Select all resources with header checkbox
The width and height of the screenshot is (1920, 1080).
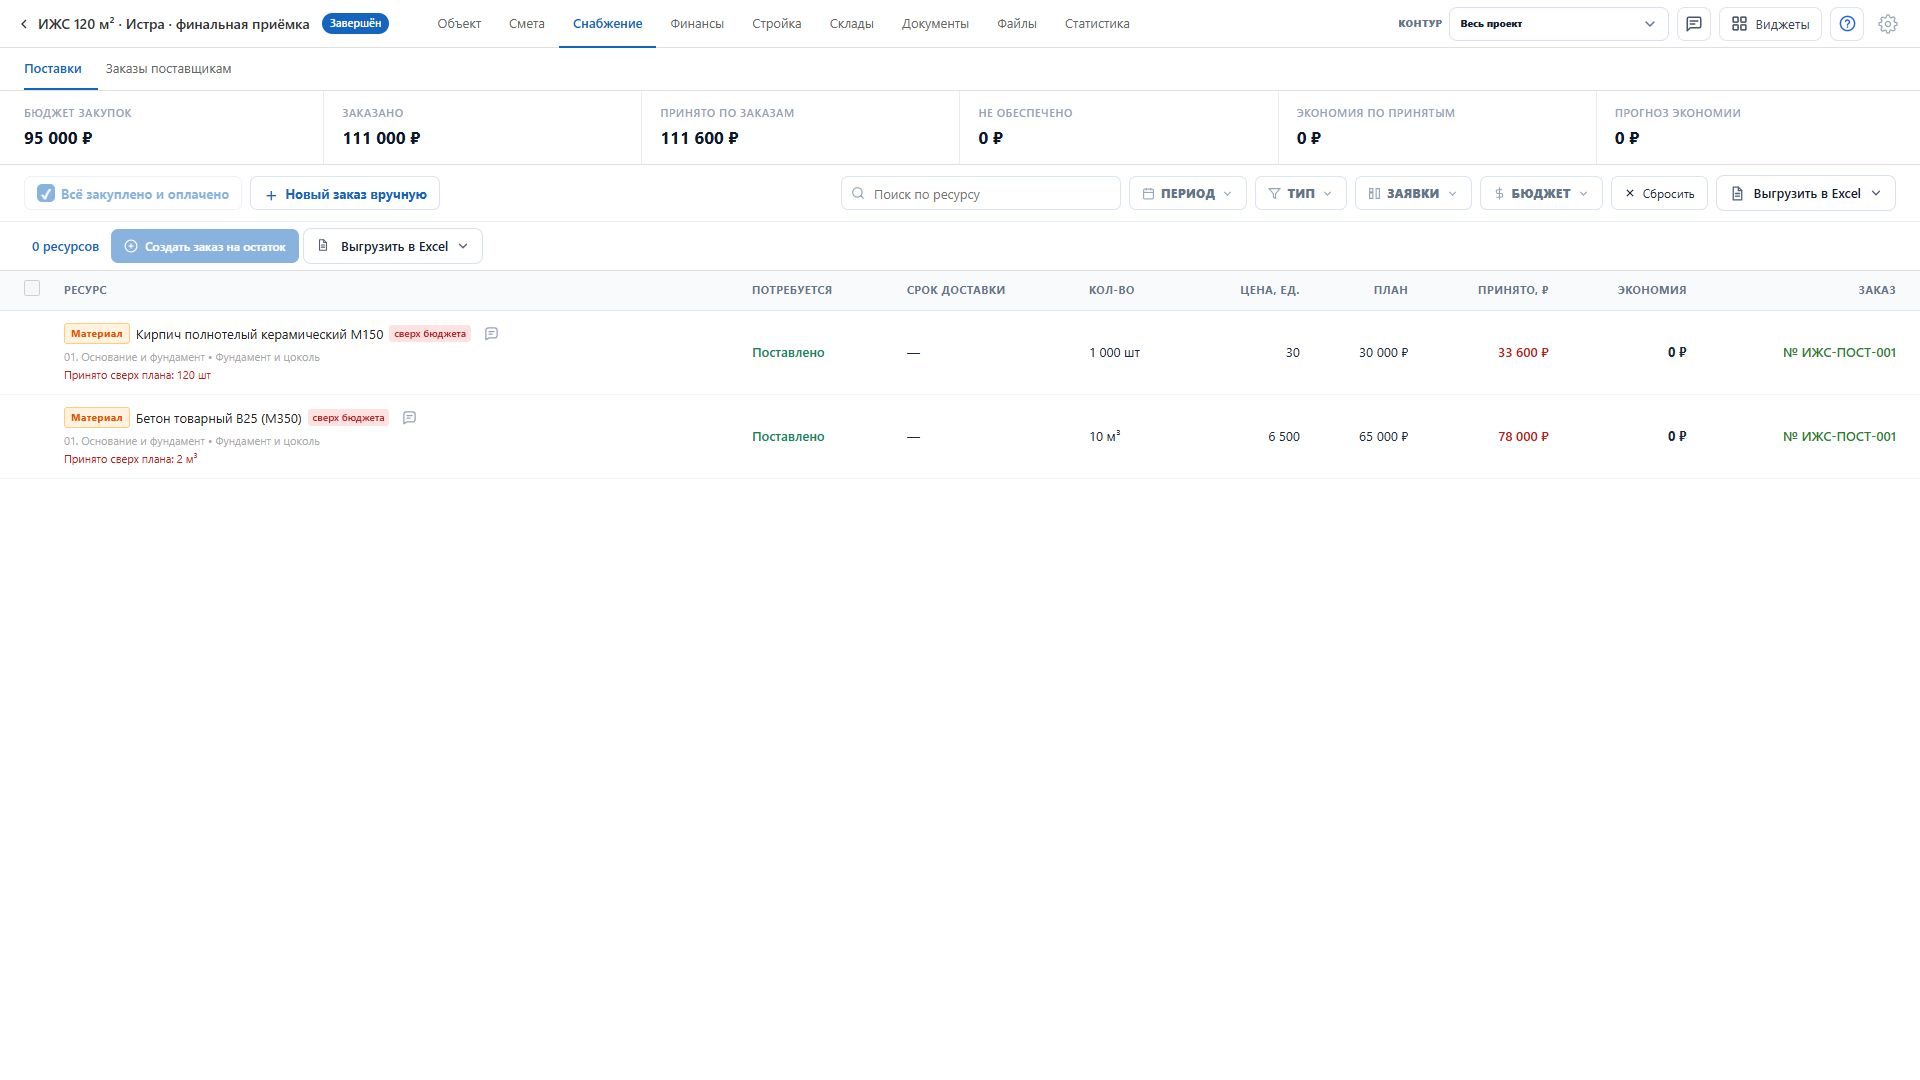click(x=32, y=289)
